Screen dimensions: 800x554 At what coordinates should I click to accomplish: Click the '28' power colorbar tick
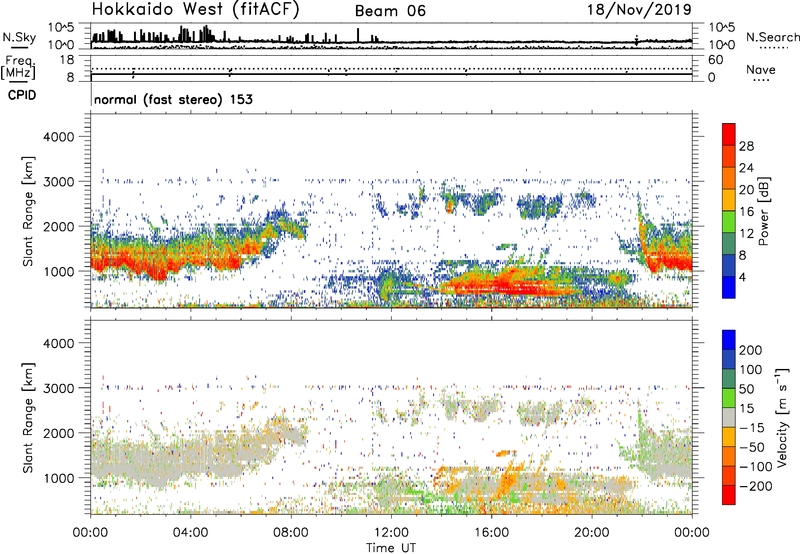[746, 146]
